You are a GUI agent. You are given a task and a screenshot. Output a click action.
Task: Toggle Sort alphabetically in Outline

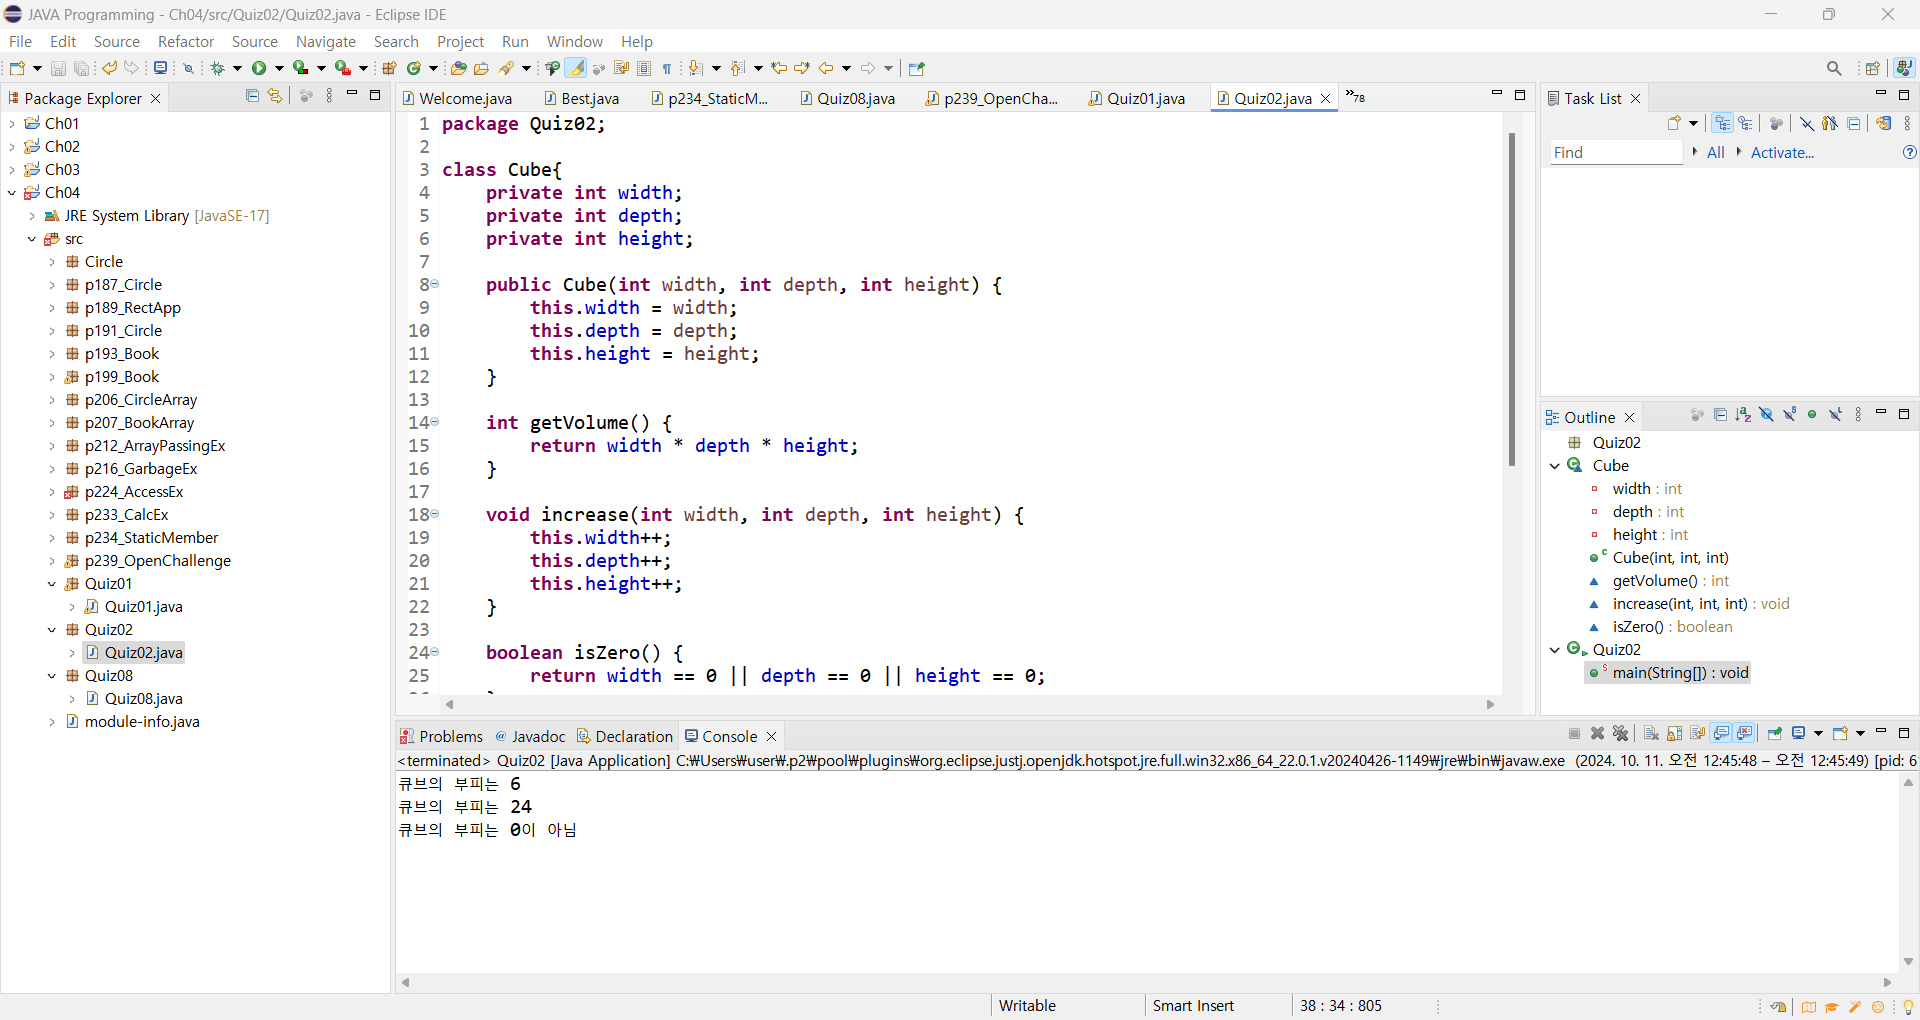1743,415
